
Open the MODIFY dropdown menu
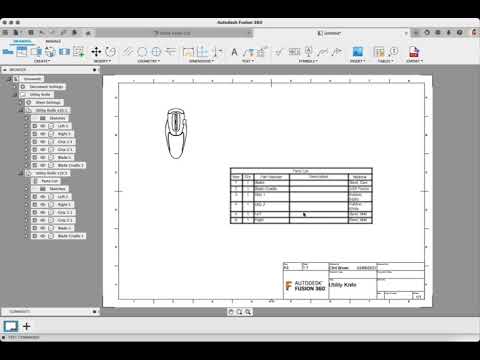click(x=102, y=61)
